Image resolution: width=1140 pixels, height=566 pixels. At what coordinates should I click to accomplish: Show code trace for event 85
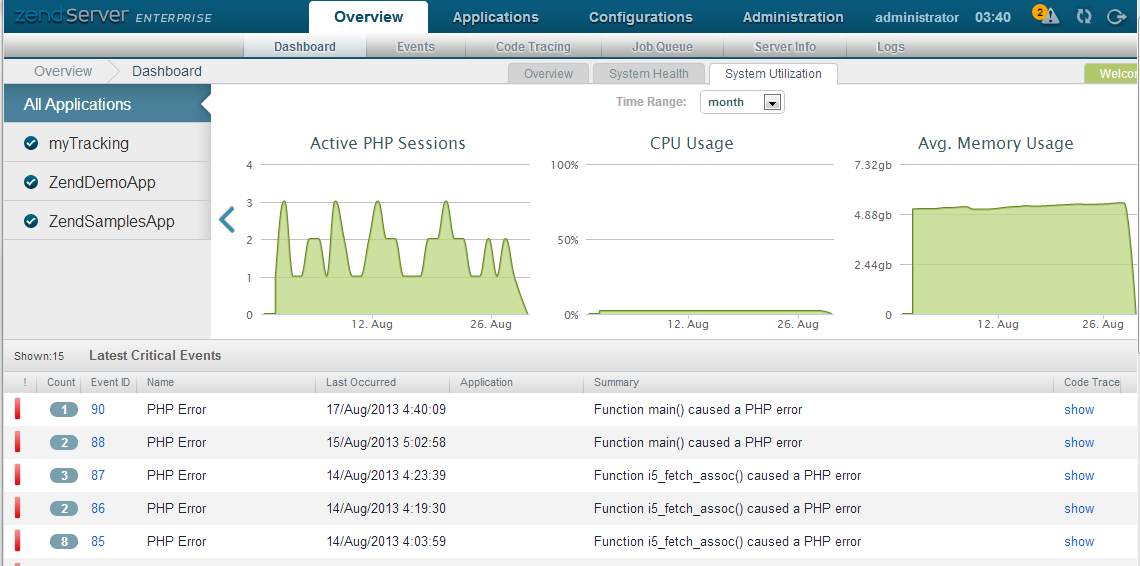(x=1079, y=541)
